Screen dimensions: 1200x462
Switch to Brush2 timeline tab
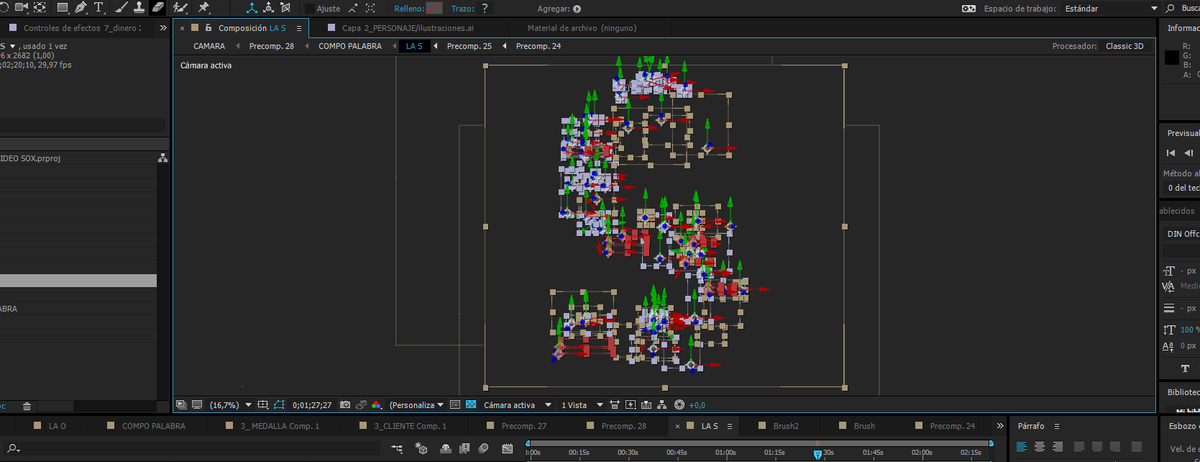[x=785, y=426]
